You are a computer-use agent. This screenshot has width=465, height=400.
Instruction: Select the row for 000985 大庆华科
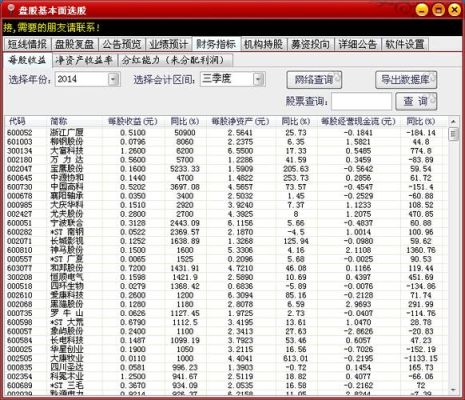point(226,205)
